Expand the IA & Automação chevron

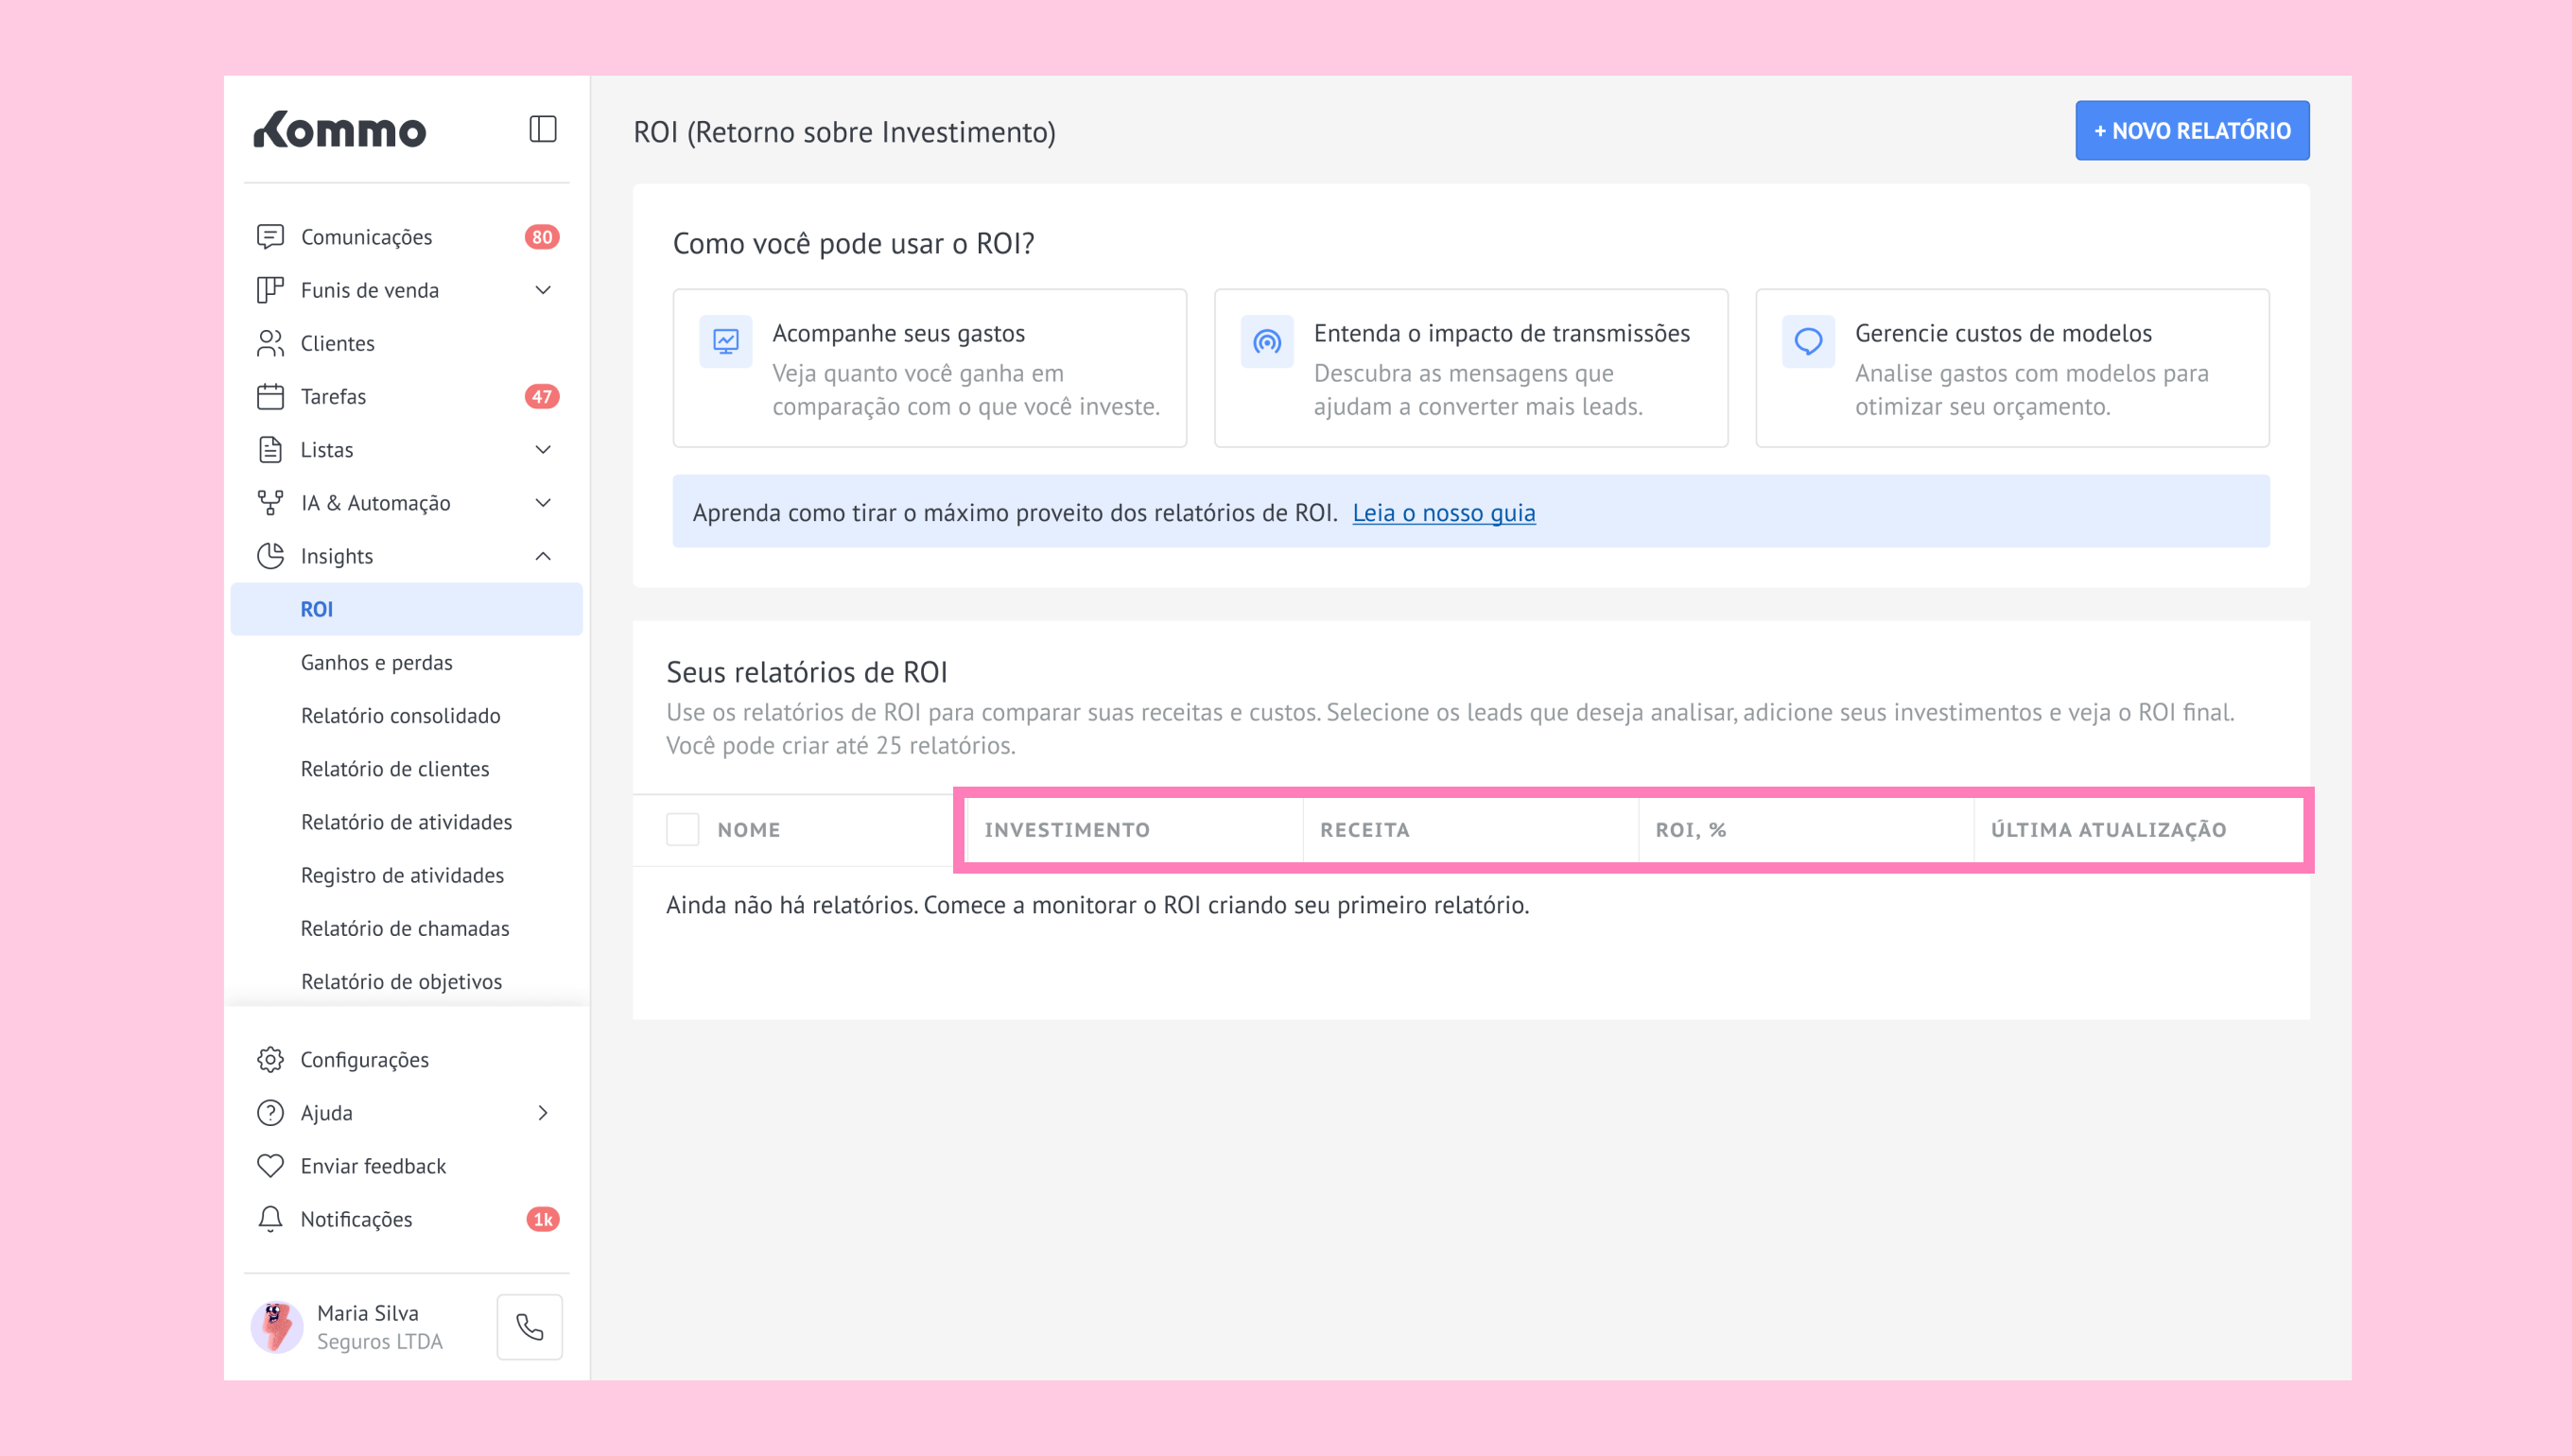543,503
